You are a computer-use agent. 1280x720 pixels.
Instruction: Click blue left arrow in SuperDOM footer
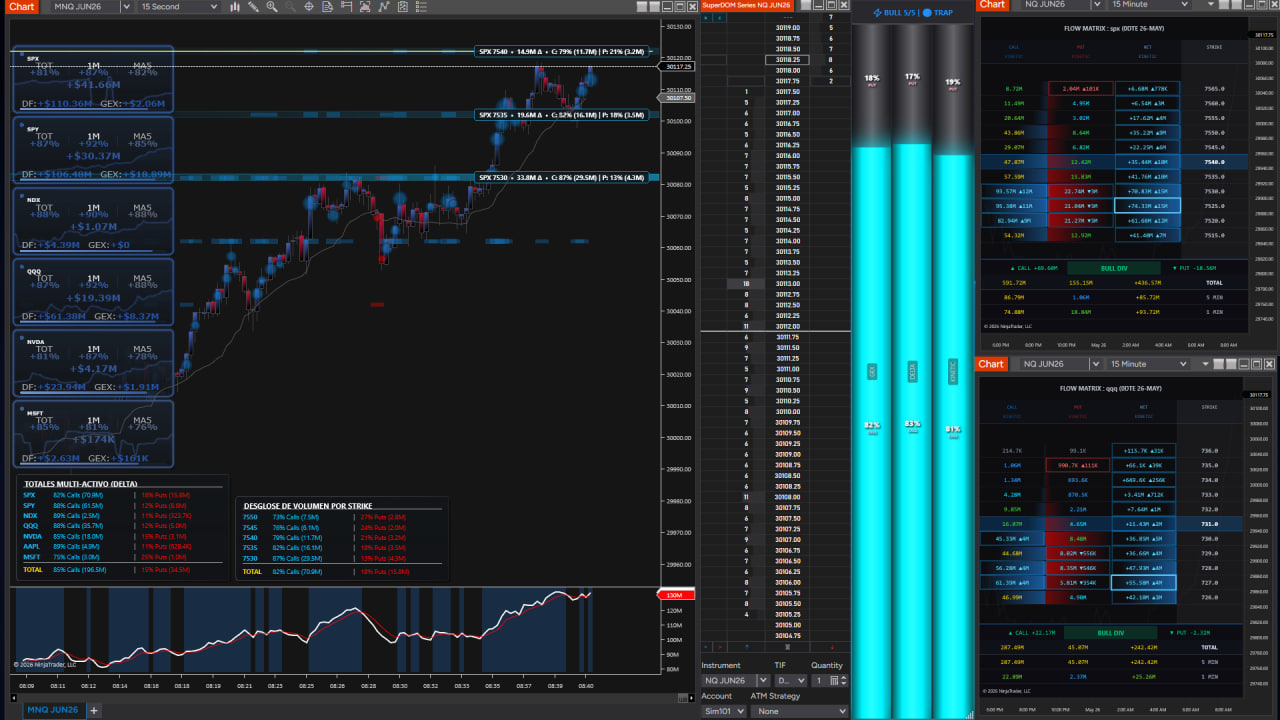tap(706, 647)
